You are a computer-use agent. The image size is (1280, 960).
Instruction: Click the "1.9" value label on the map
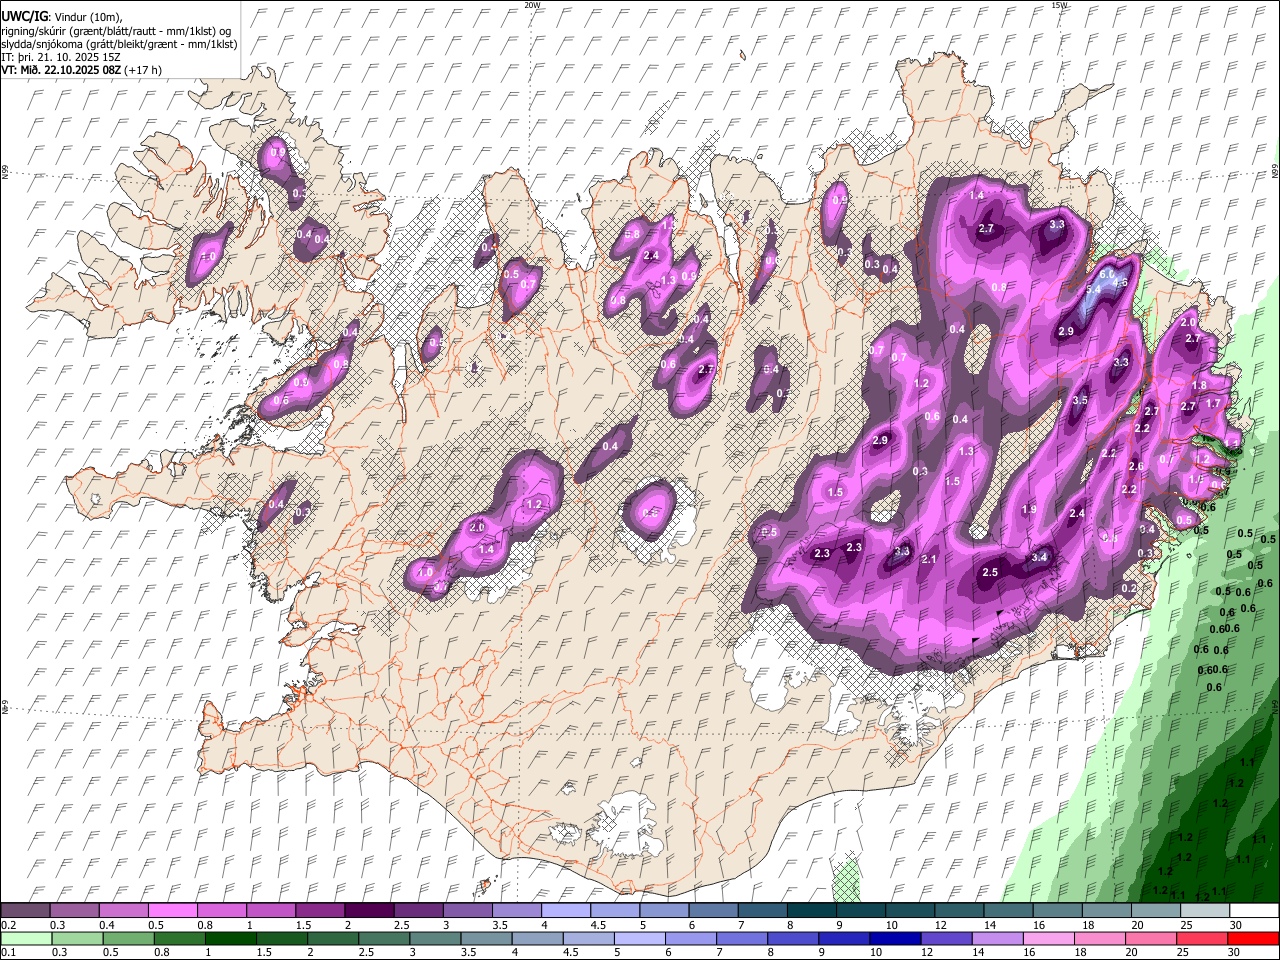(1029, 510)
